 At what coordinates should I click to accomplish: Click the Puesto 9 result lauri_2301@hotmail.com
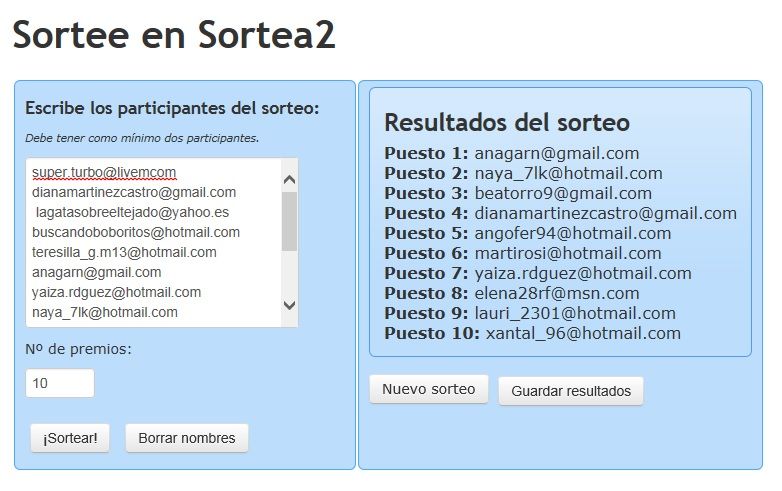coord(575,313)
